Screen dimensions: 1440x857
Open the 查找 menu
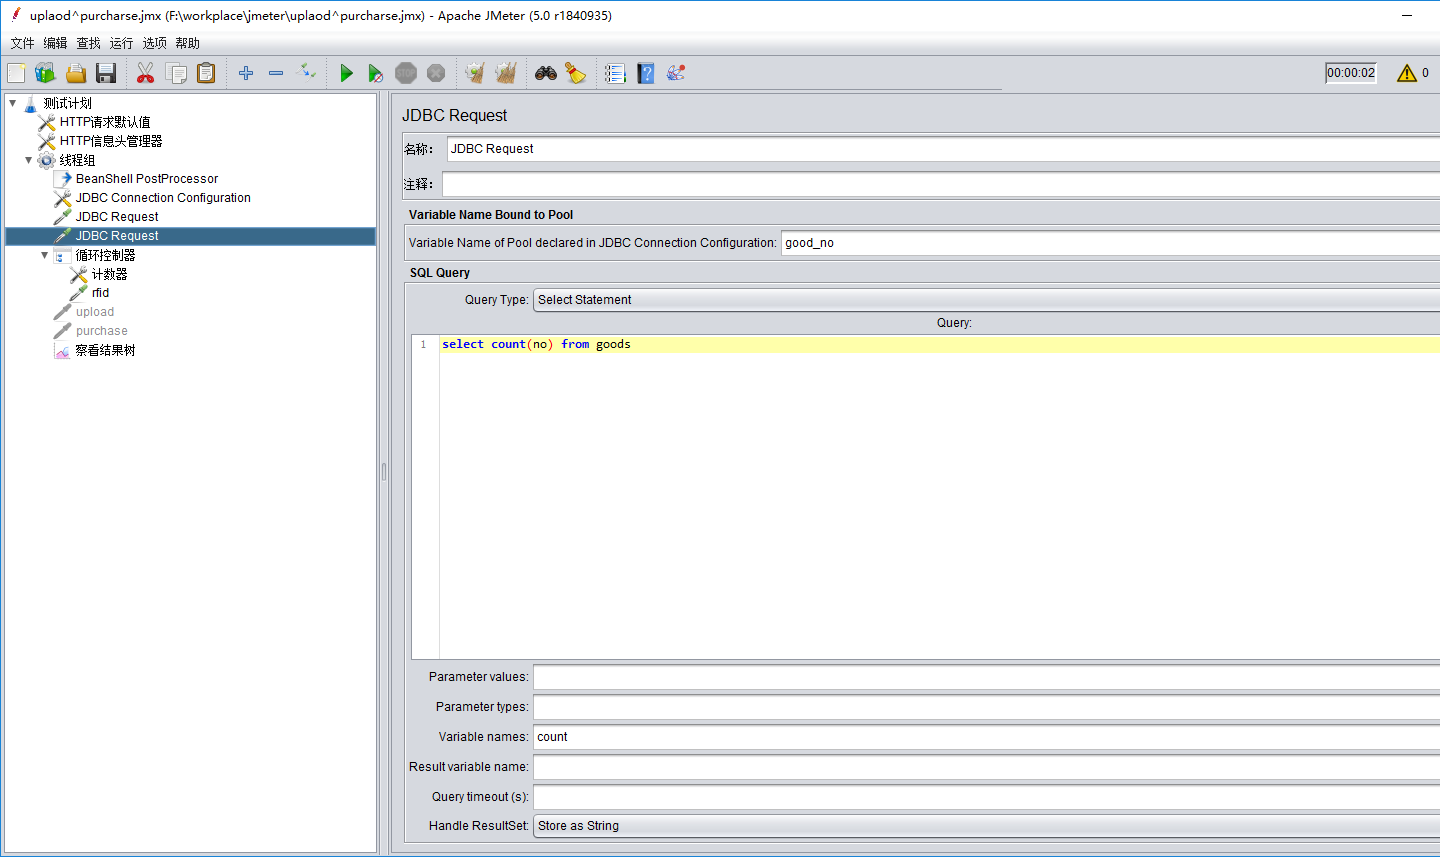pyautogui.click(x=89, y=43)
